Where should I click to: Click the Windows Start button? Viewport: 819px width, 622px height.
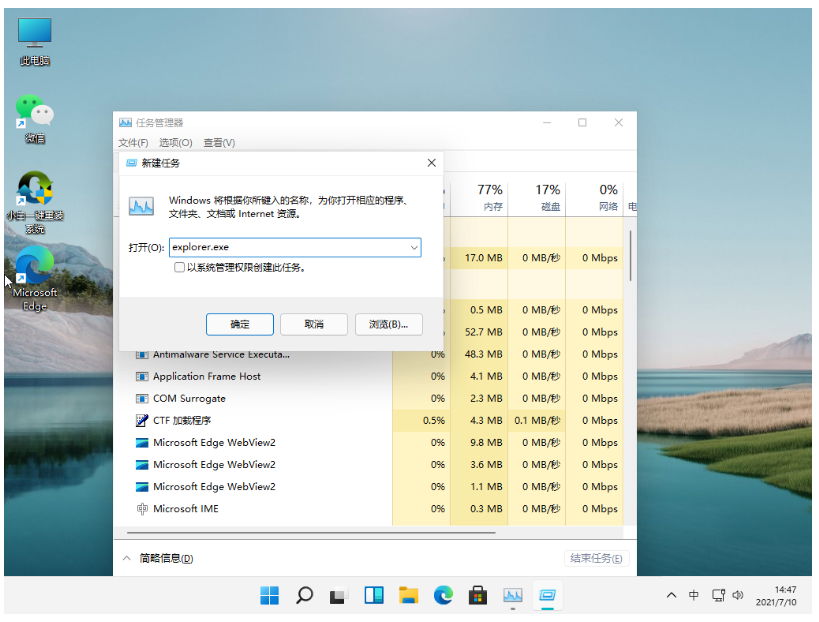[x=270, y=596]
